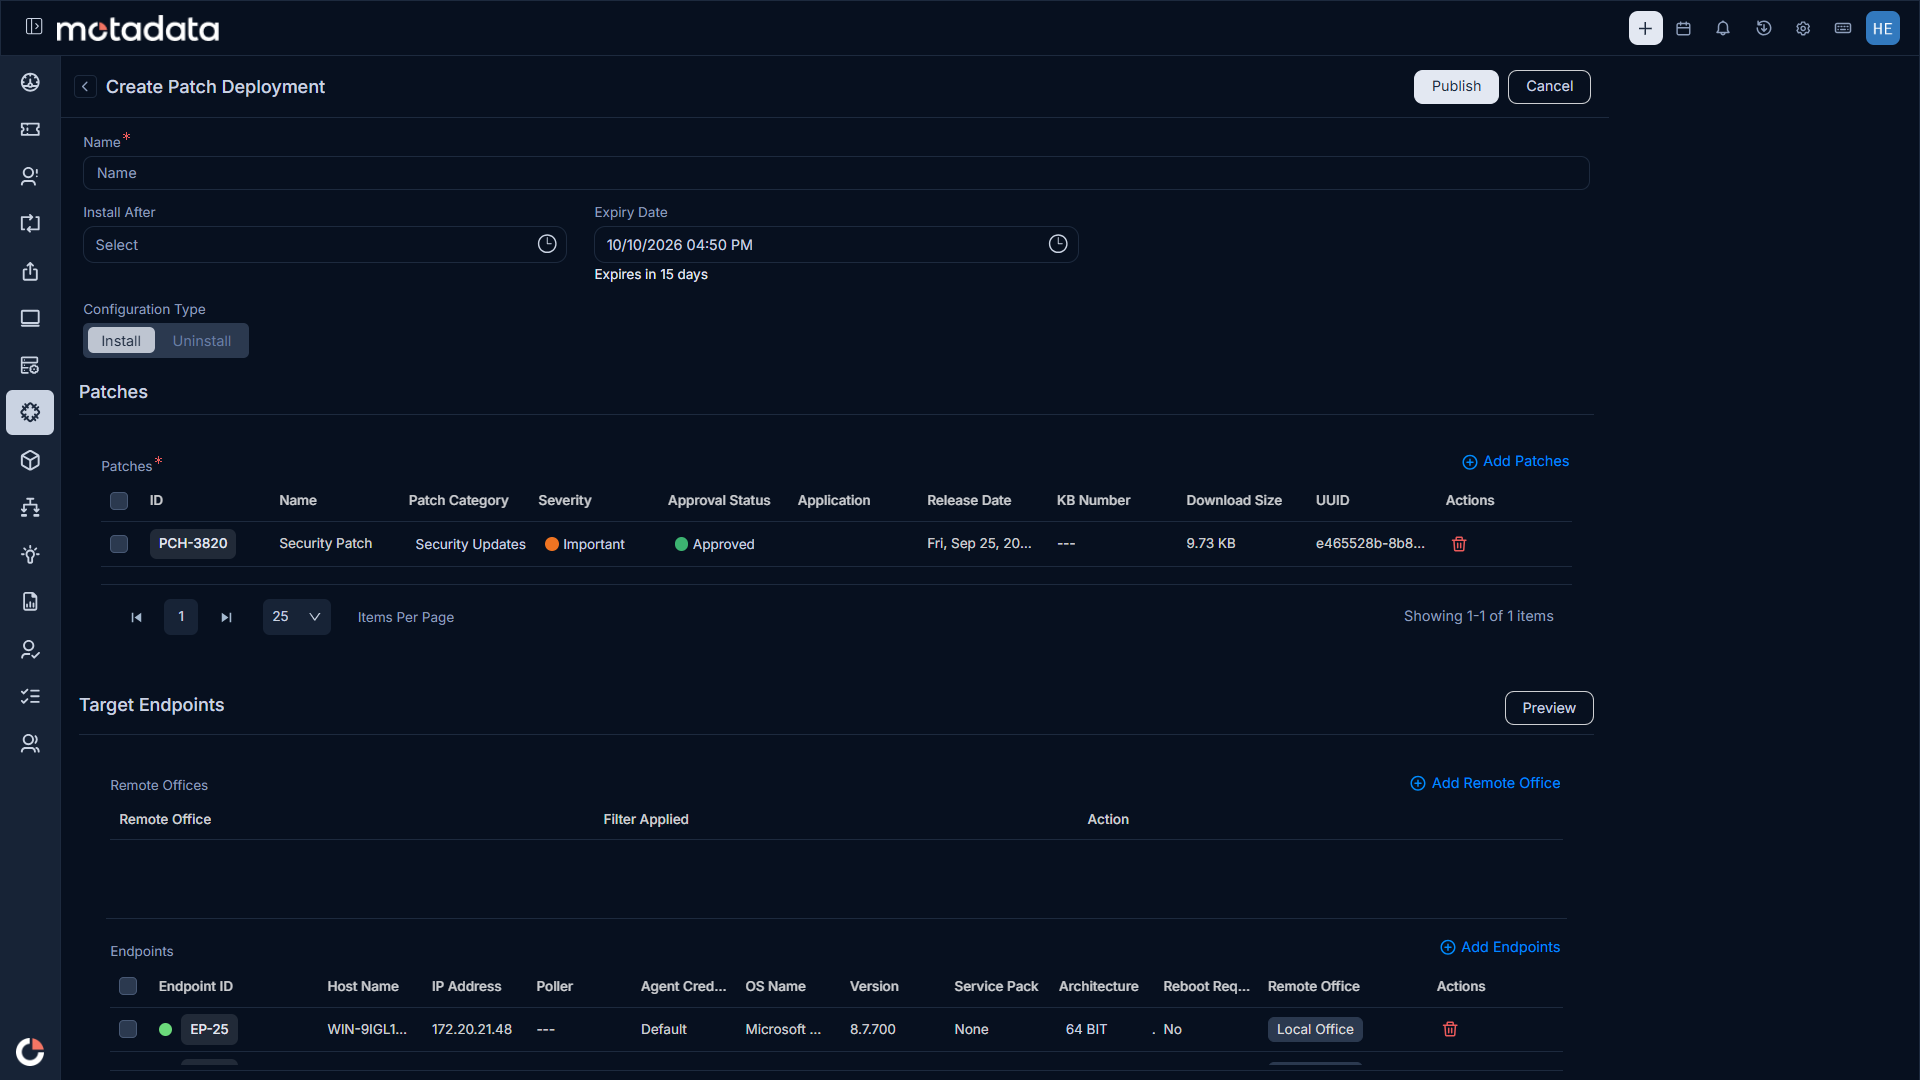This screenshot has width=1920, height=1080.
Task: Click the Local Office tag in EP-25 row
Action: click(x=1315, y=1029)
